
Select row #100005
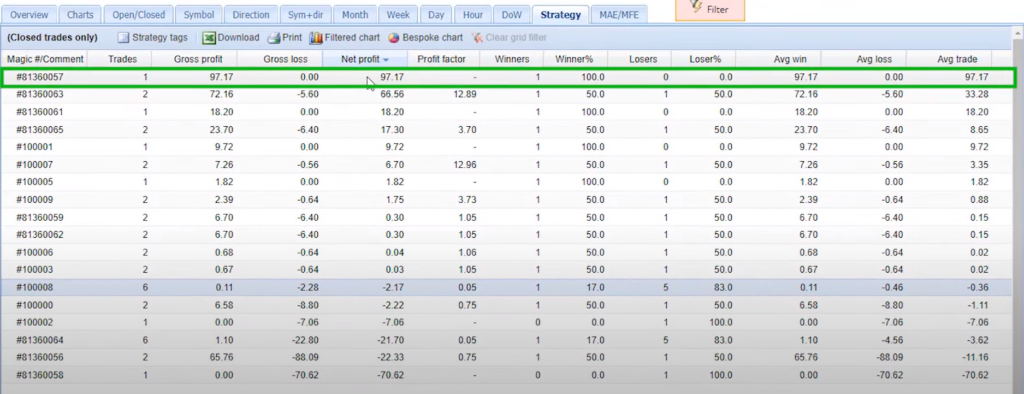point(507,182)
